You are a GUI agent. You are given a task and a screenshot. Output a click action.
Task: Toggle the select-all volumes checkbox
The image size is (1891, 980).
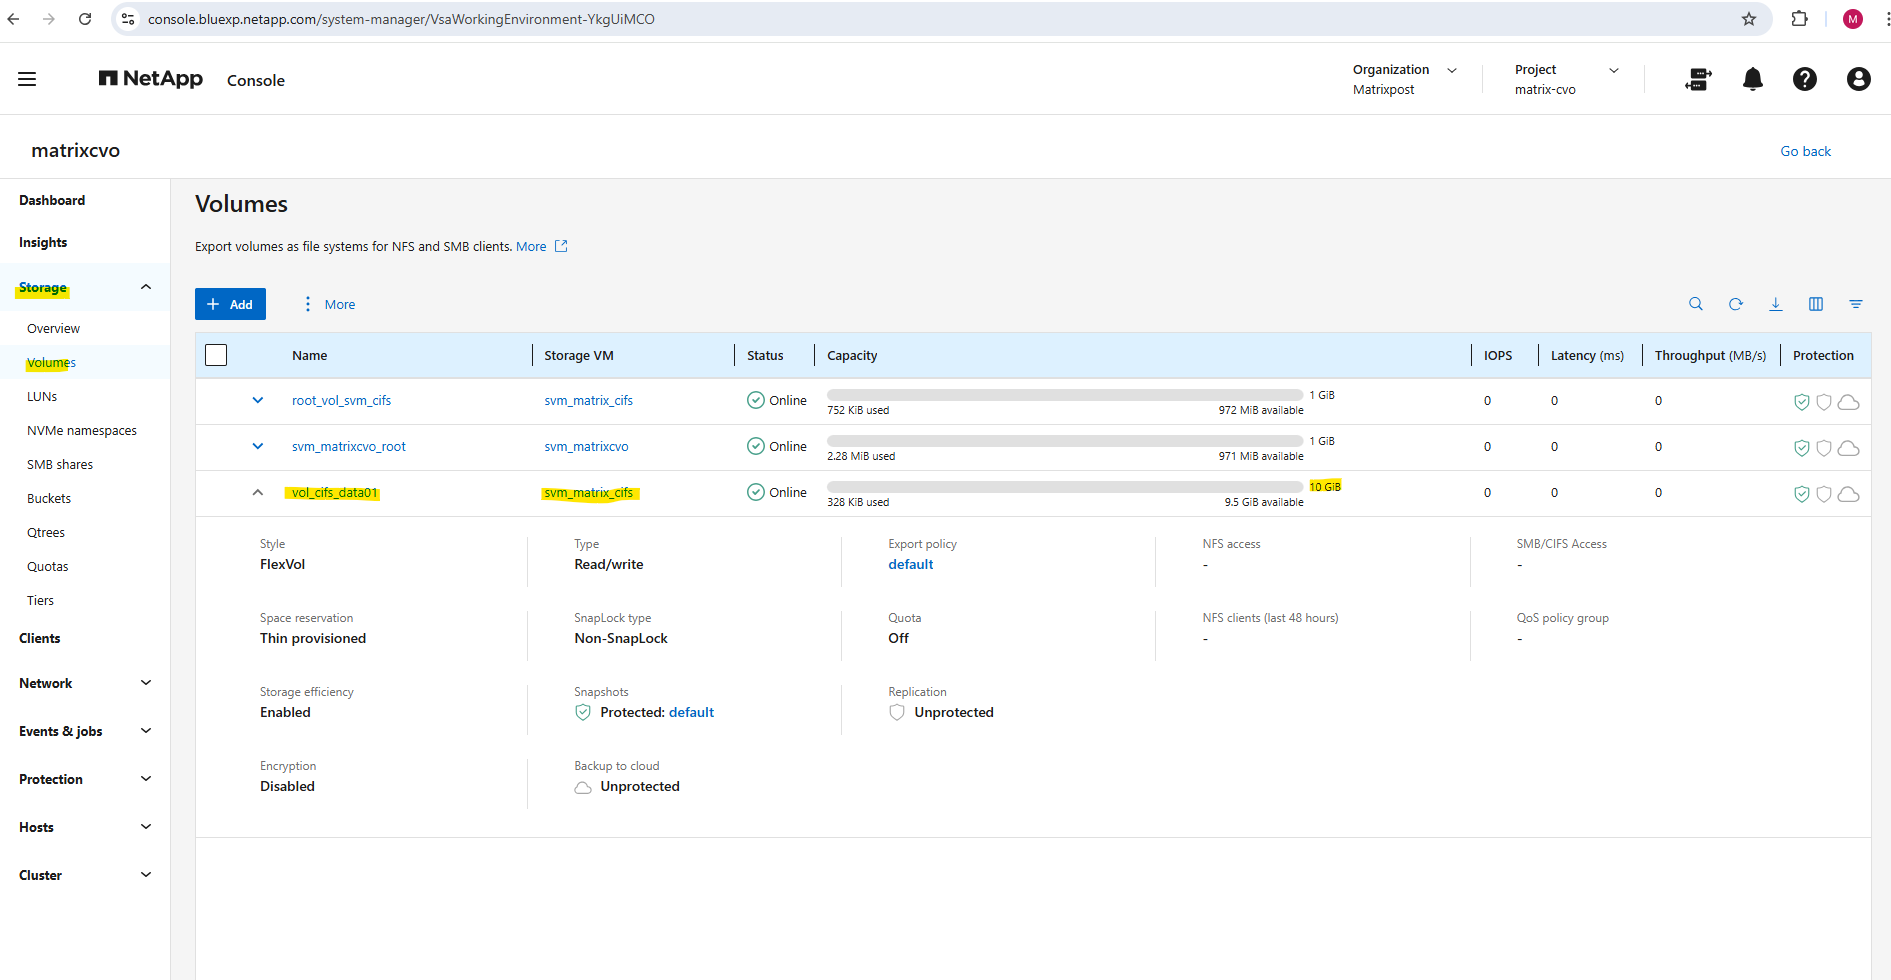(216, 355)
